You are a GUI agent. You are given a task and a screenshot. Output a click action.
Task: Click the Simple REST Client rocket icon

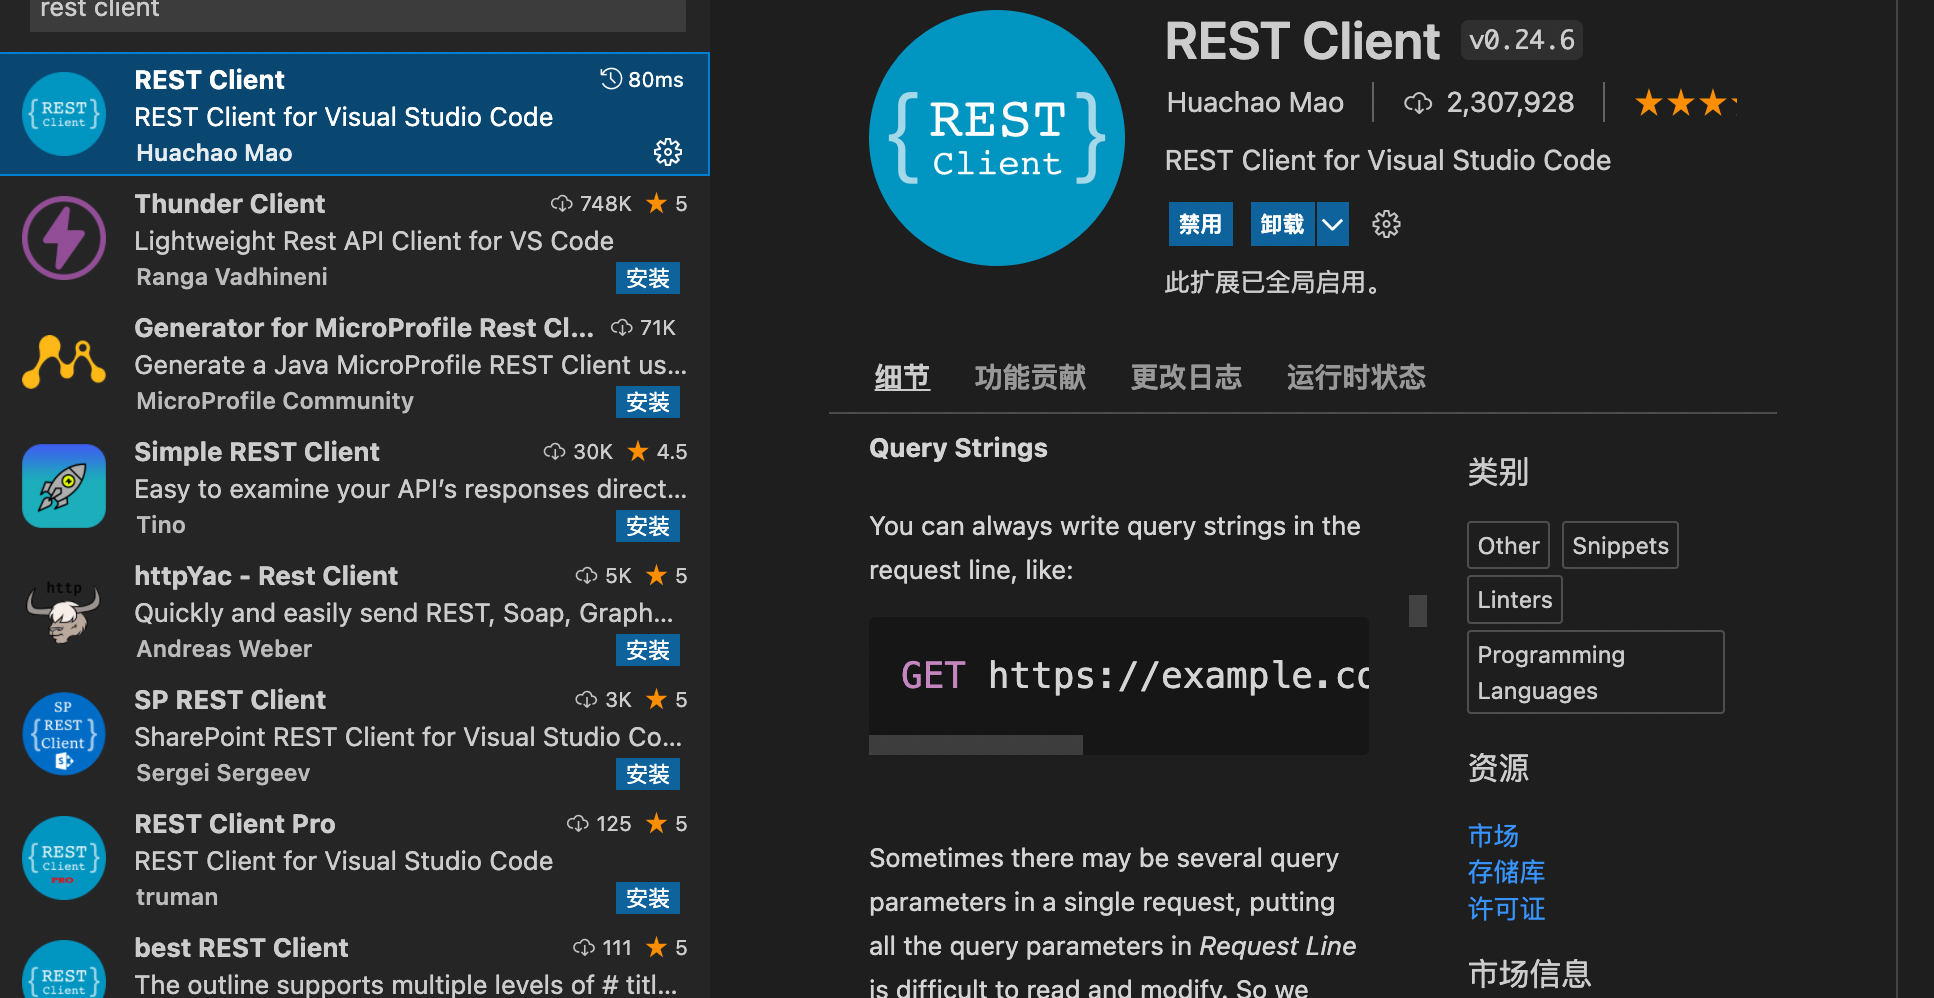click(64, 486)
